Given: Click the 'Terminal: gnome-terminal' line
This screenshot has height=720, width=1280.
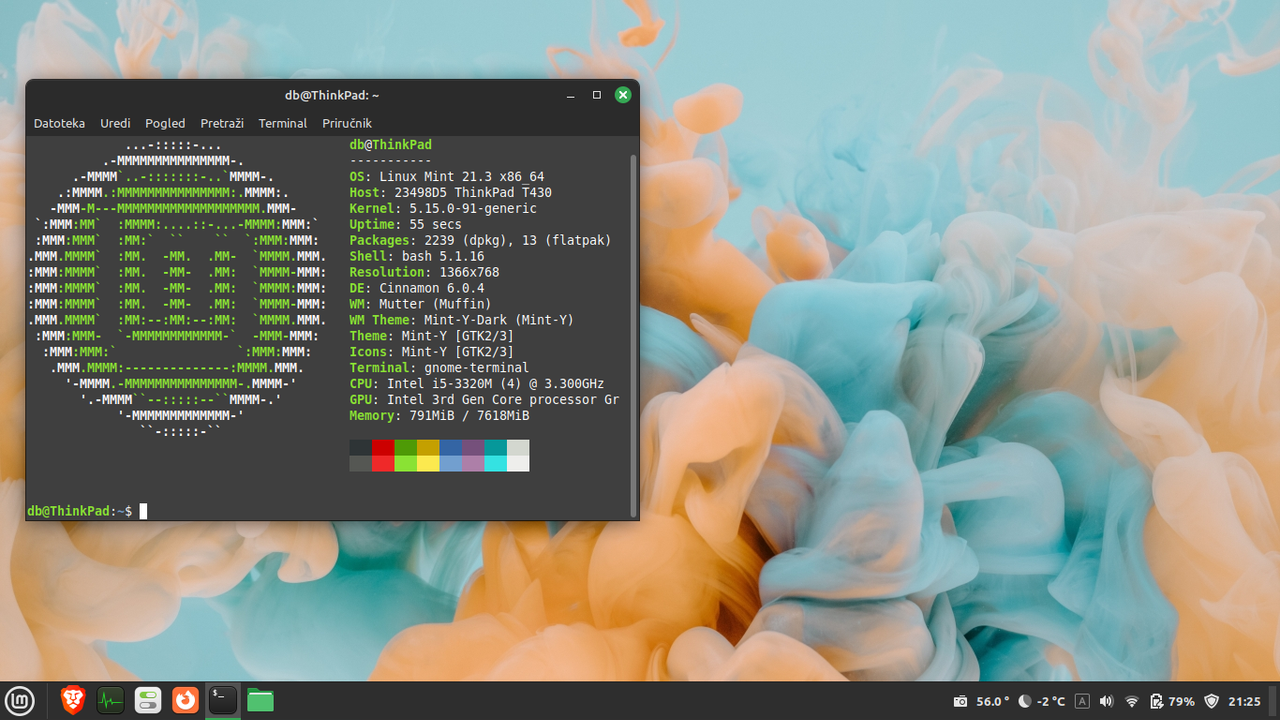Looking at the screenshot, I should (439, 369).
